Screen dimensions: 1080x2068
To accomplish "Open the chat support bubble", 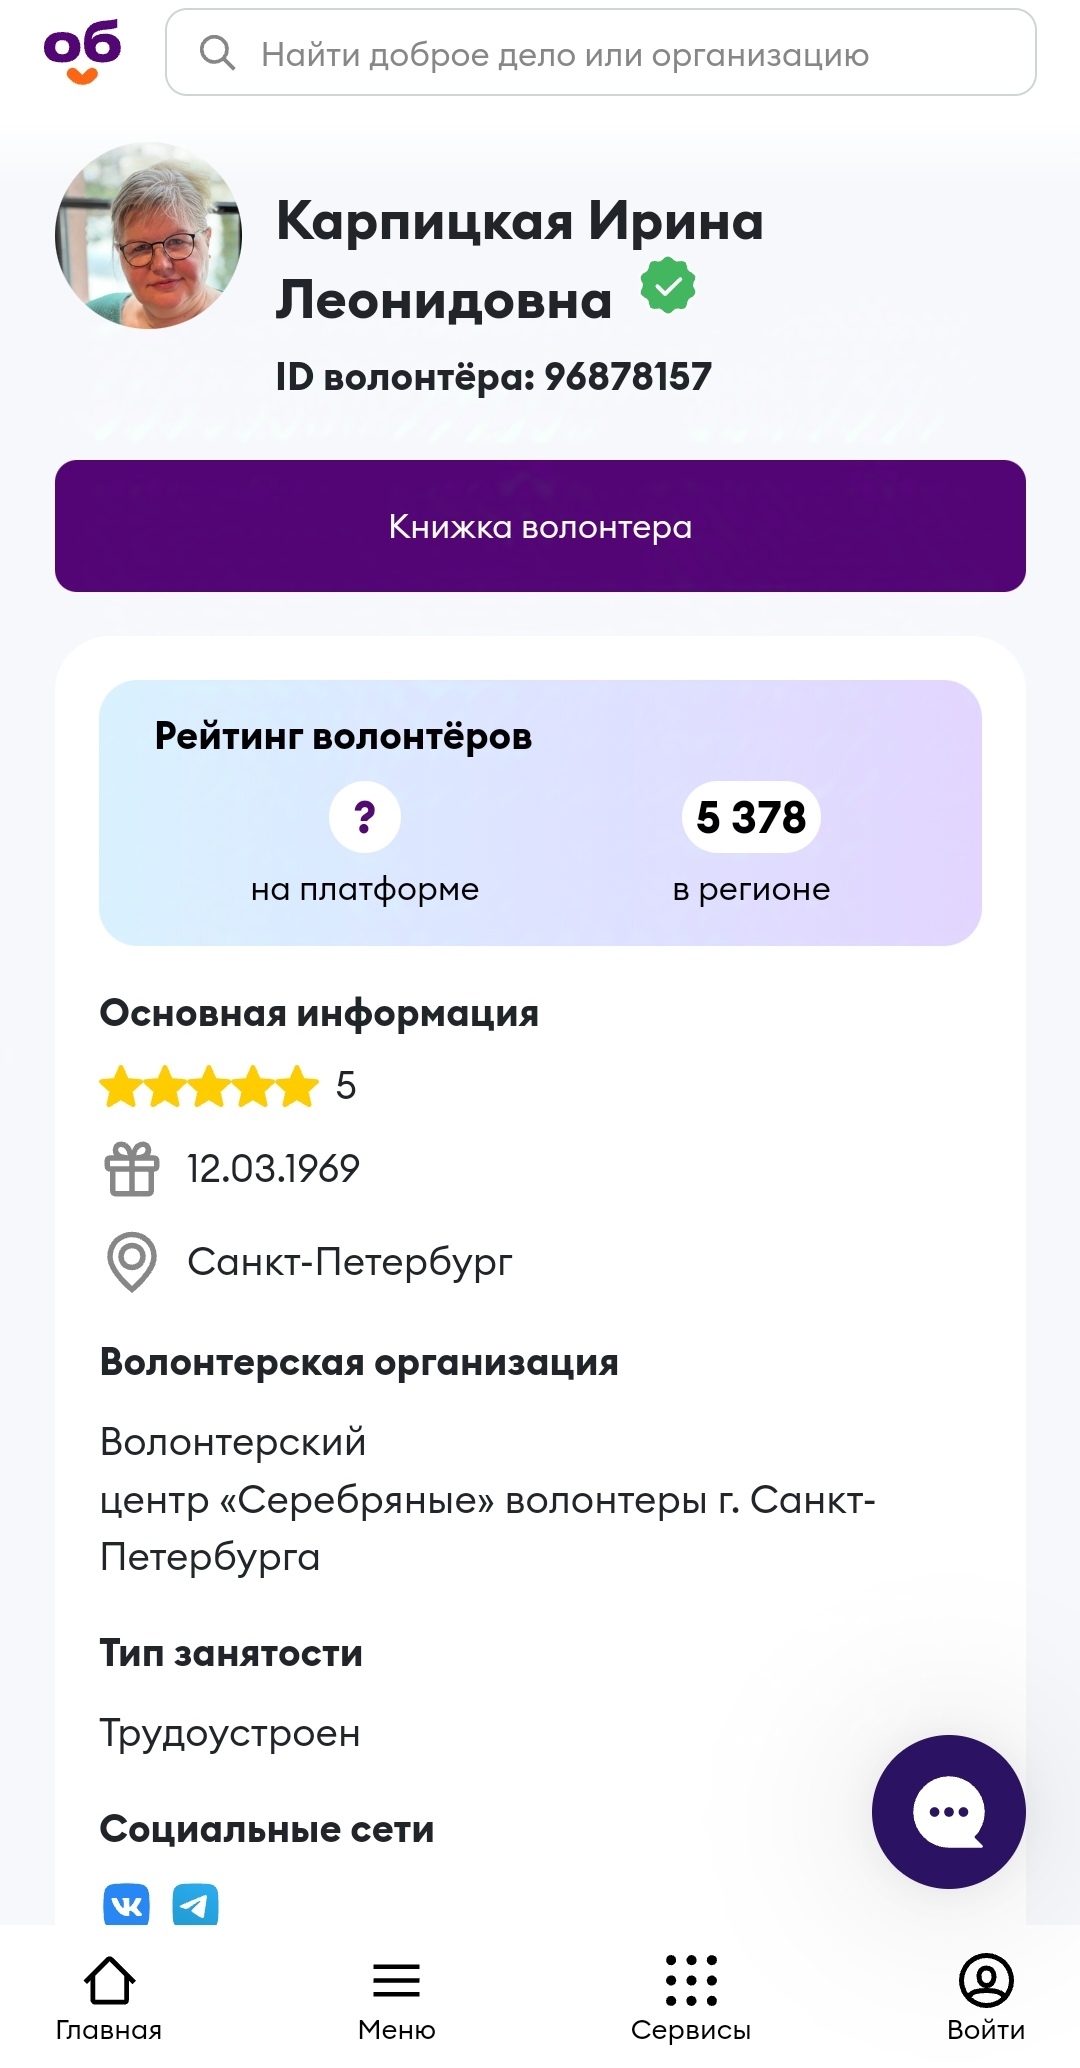I will (948, 1812).
